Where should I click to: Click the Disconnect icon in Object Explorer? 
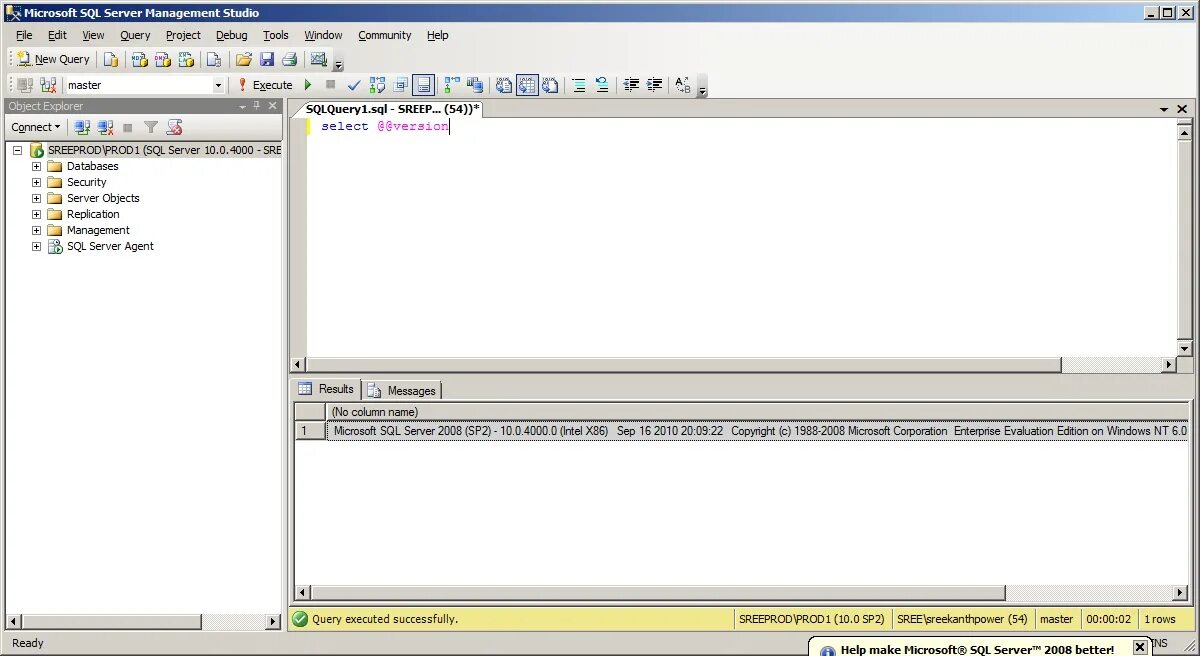105,127
